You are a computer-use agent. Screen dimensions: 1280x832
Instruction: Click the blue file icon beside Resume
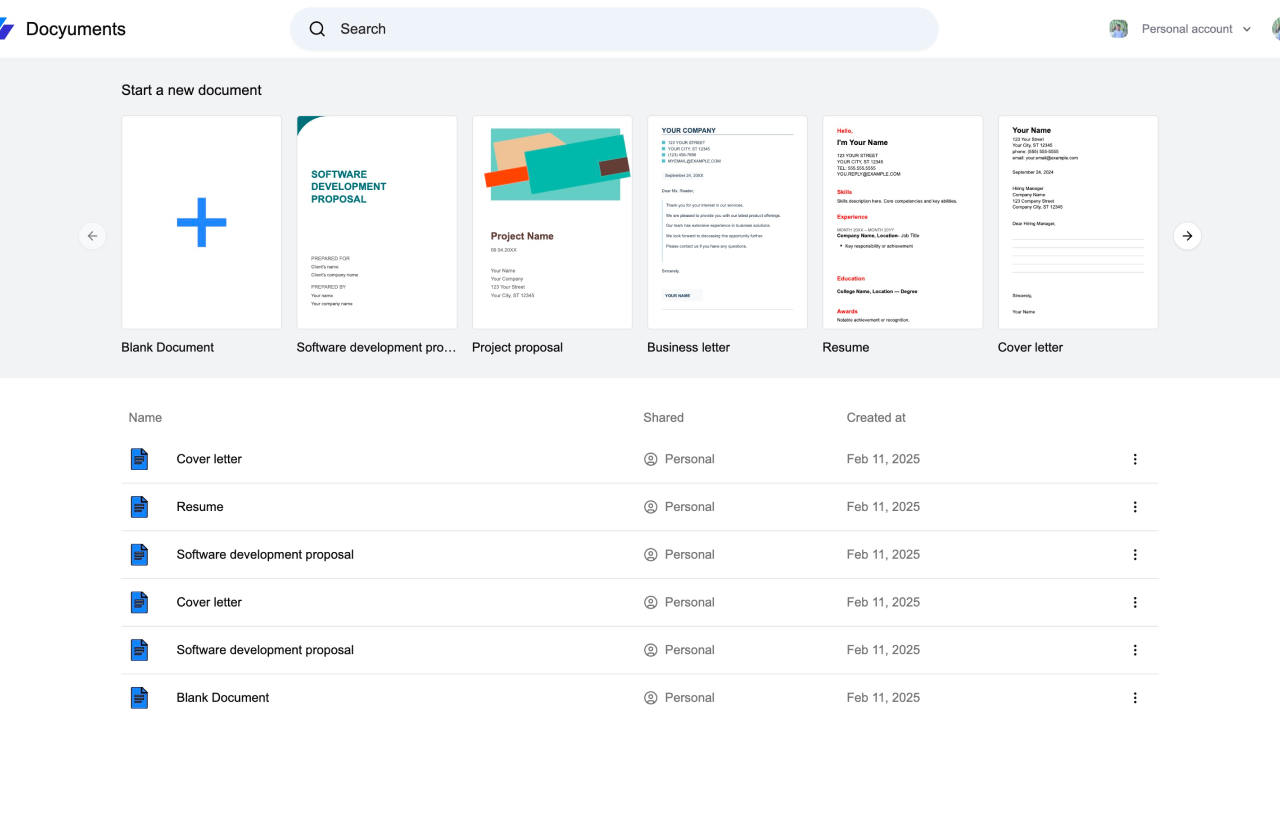point(139,507)
